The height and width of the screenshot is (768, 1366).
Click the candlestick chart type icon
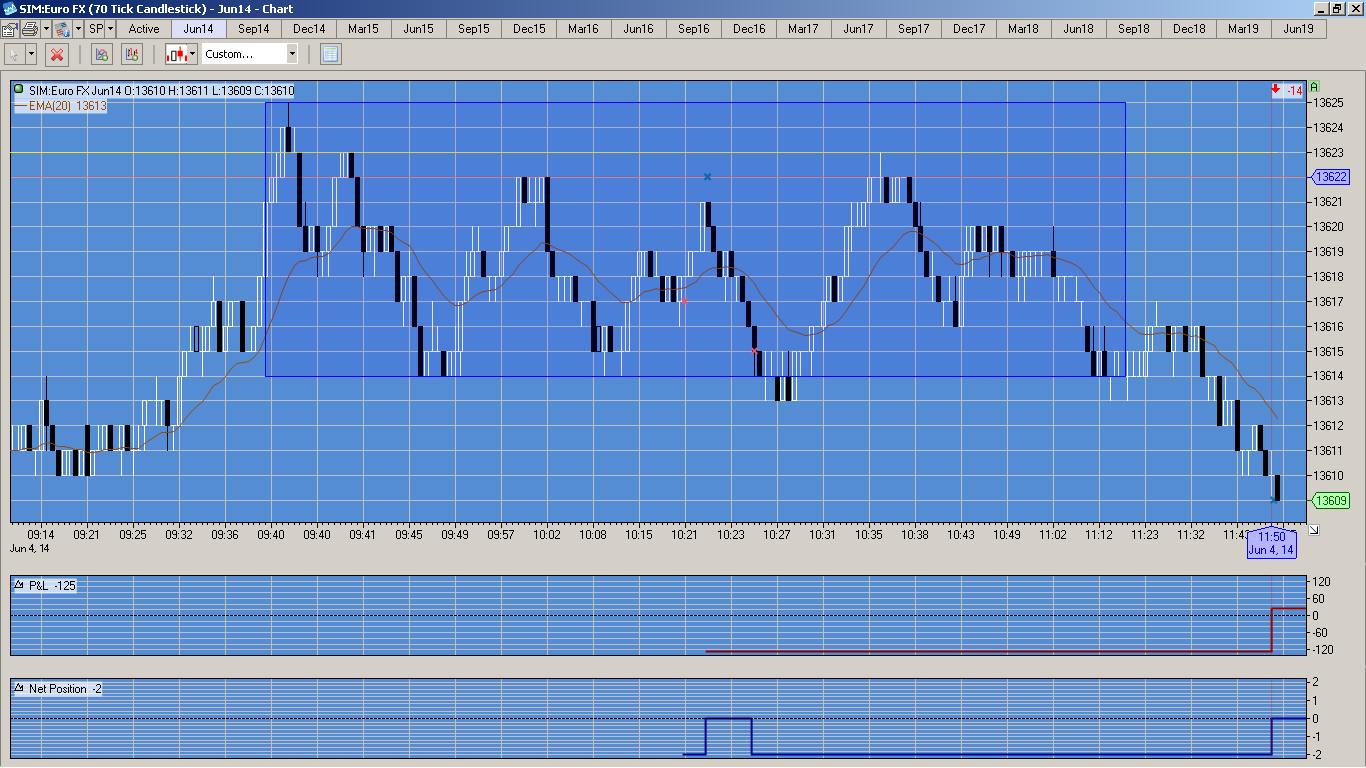[177, 54]
